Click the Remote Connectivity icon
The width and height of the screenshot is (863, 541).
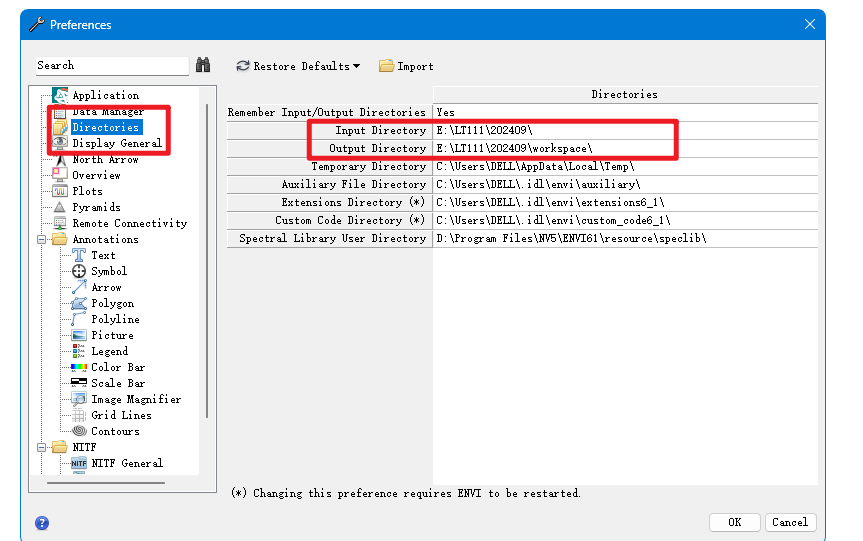pos(60,223)
